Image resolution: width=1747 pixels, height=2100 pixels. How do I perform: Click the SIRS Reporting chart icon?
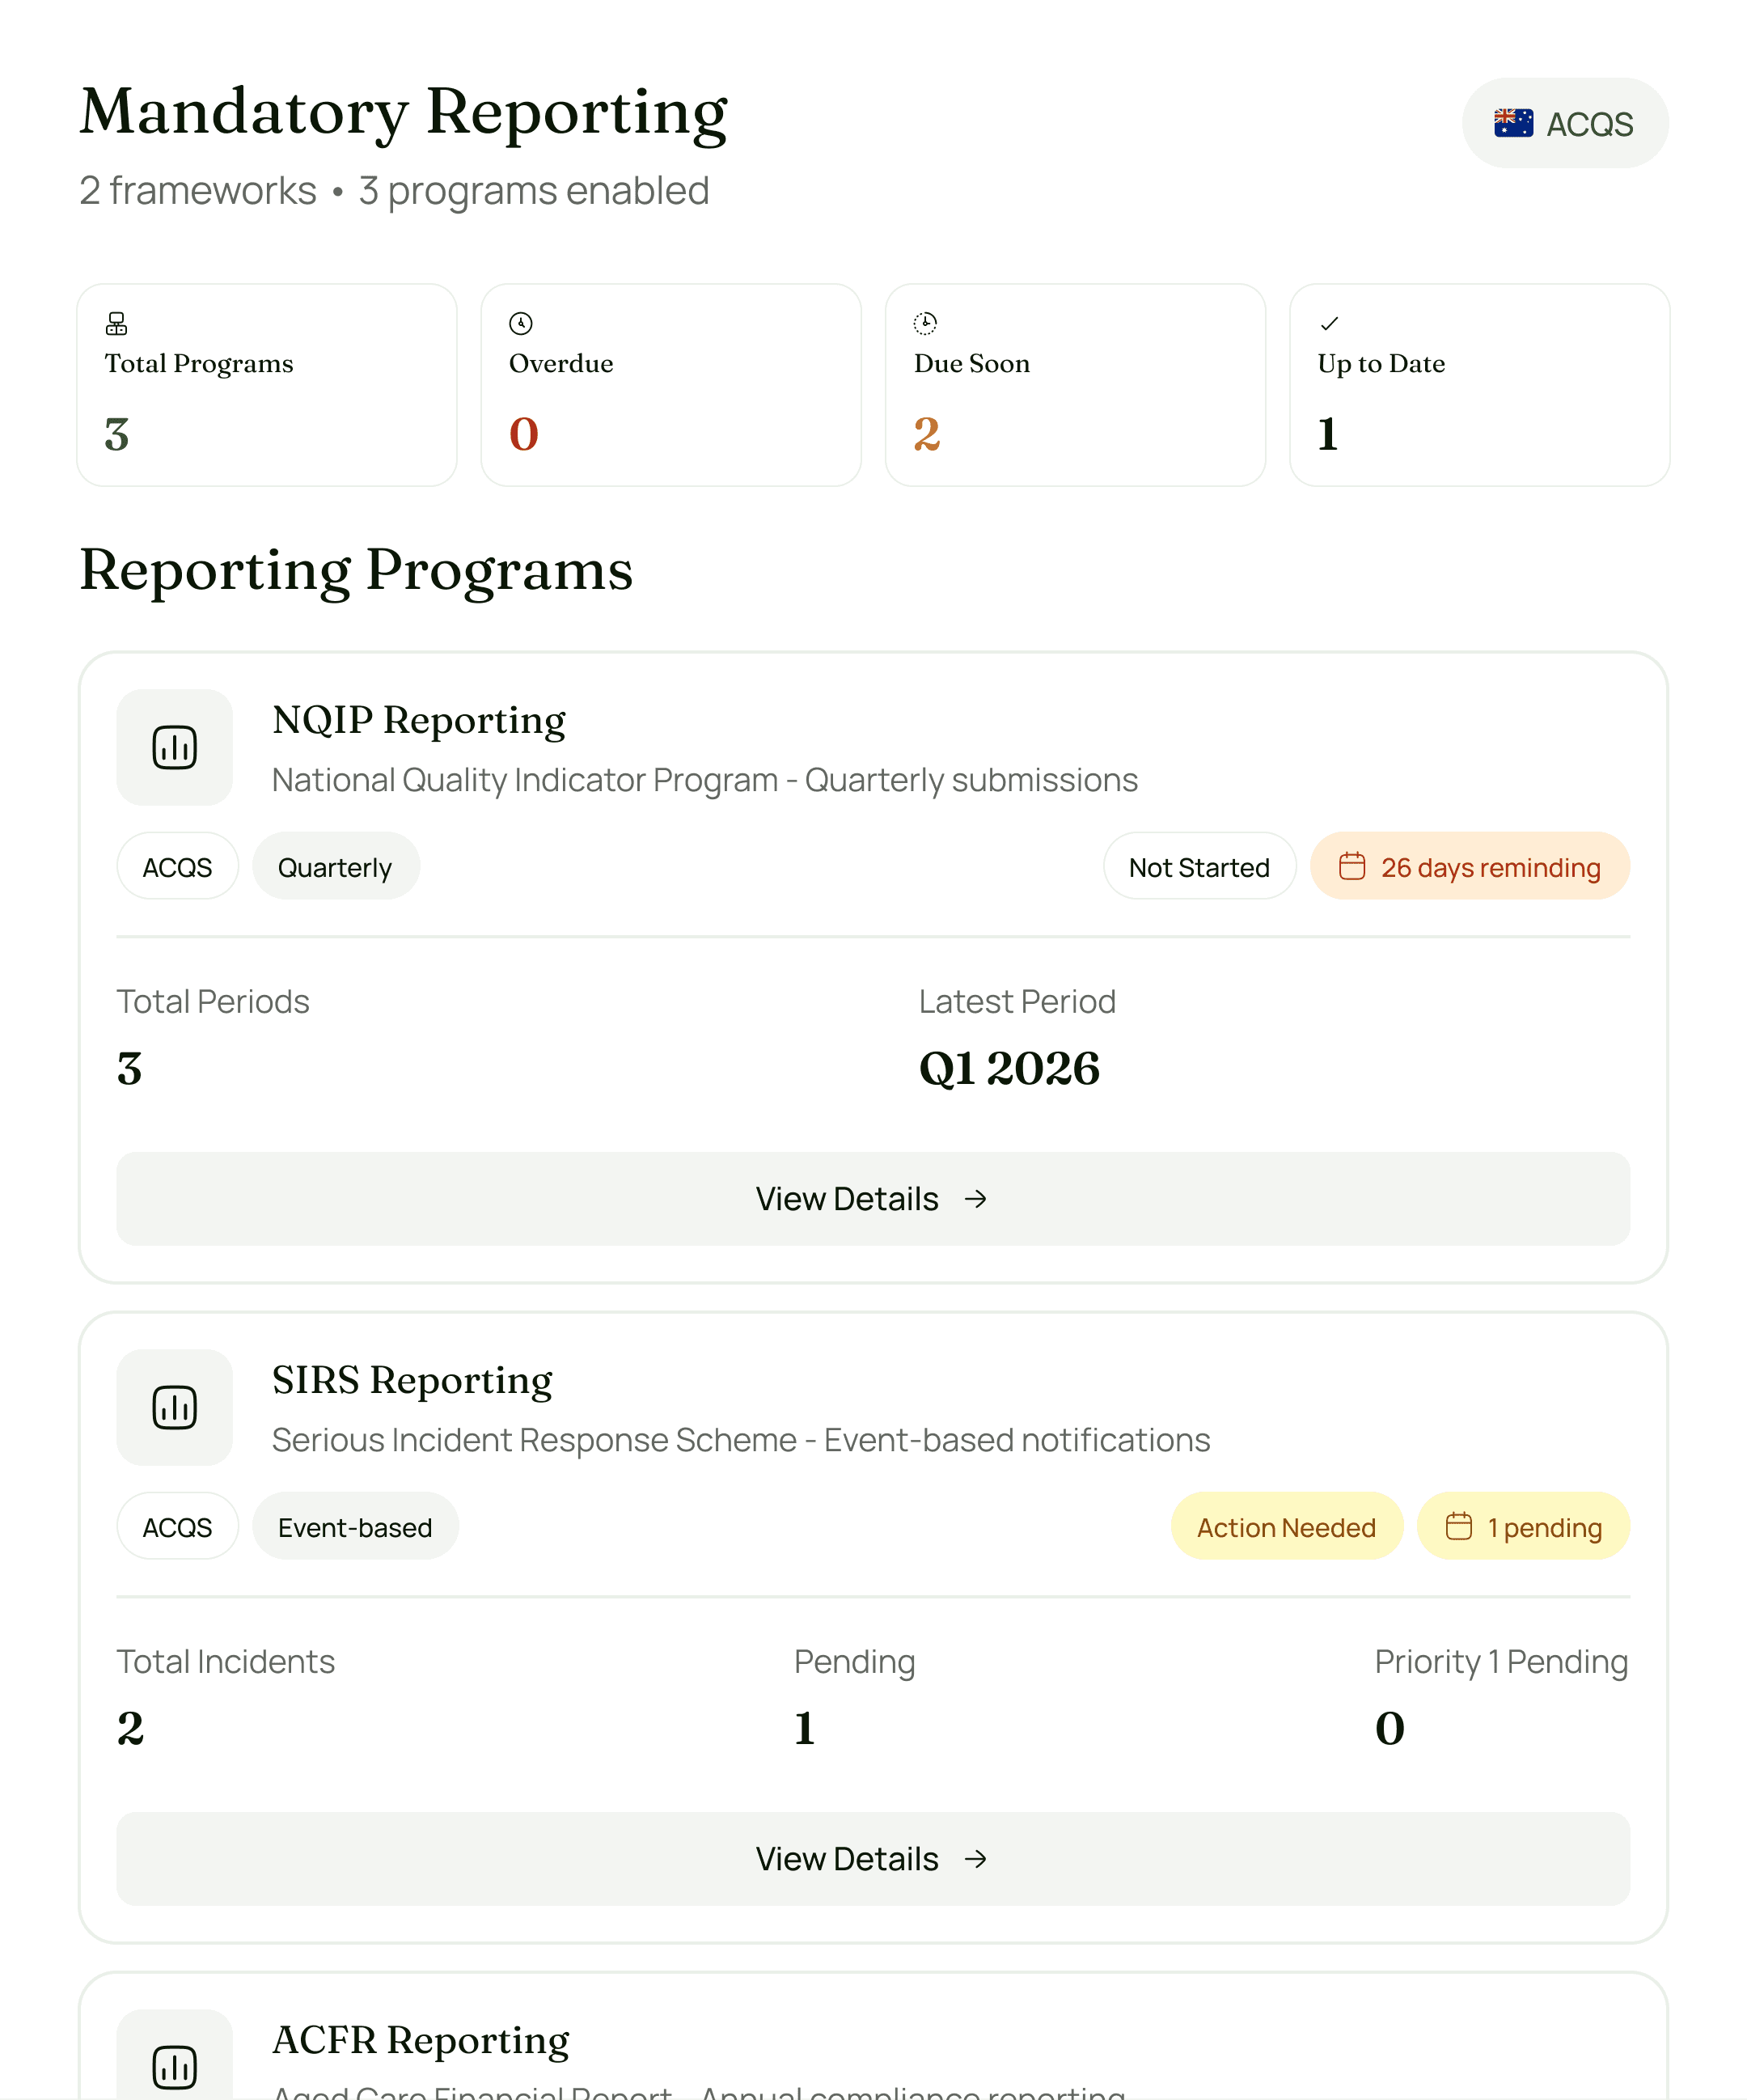174,1407
